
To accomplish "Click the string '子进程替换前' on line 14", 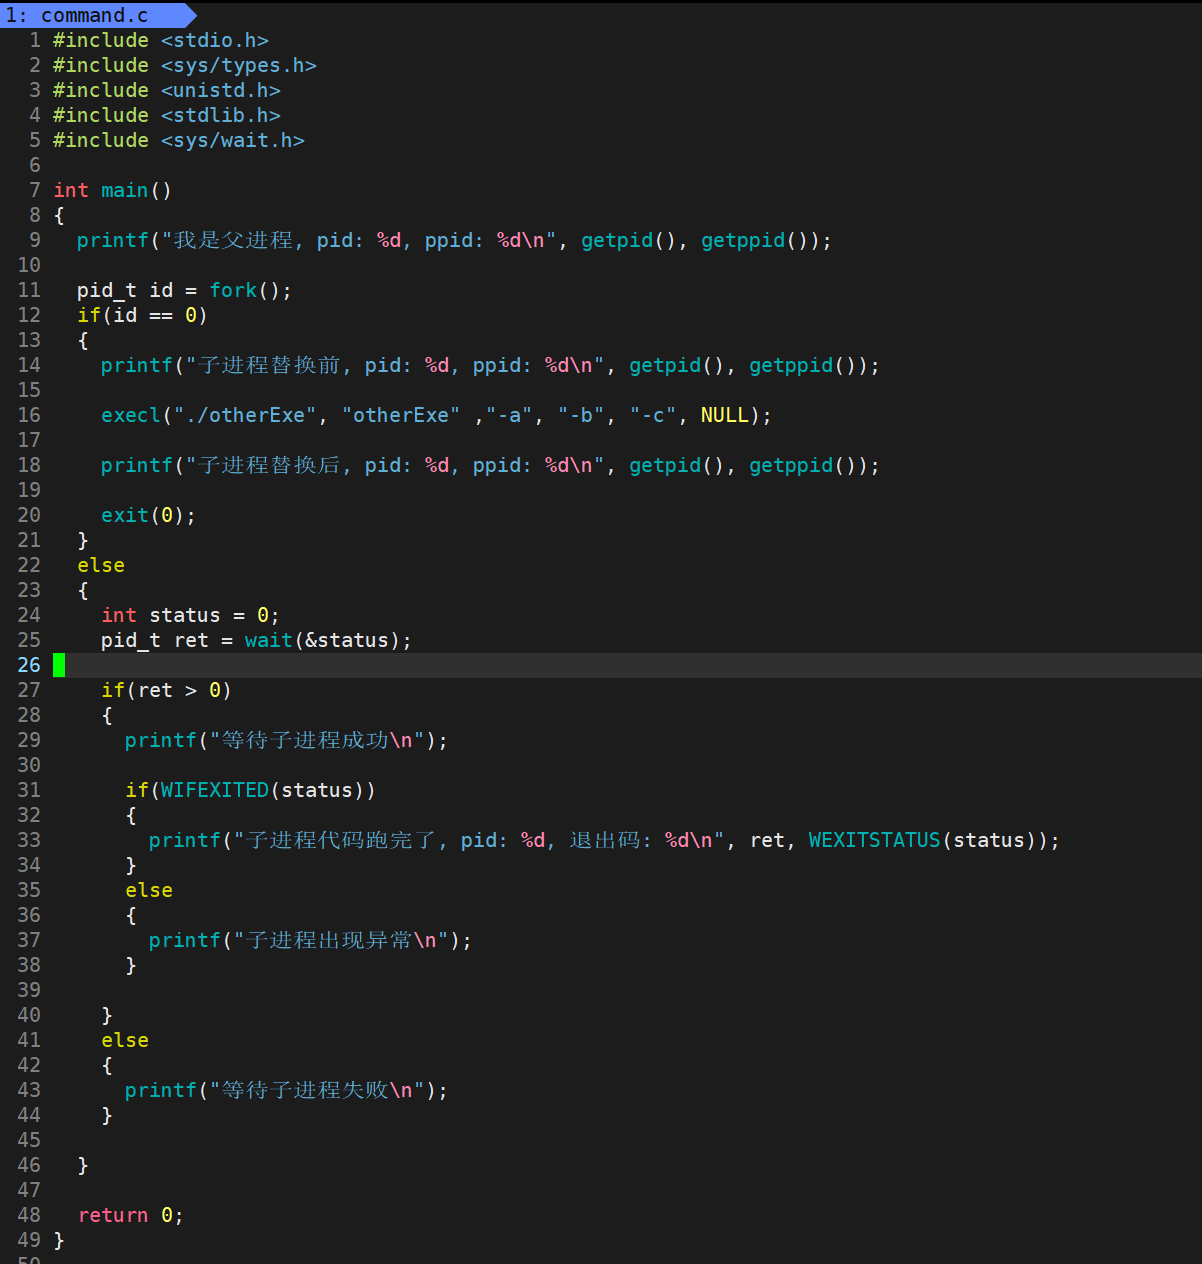I will [270, 365].
